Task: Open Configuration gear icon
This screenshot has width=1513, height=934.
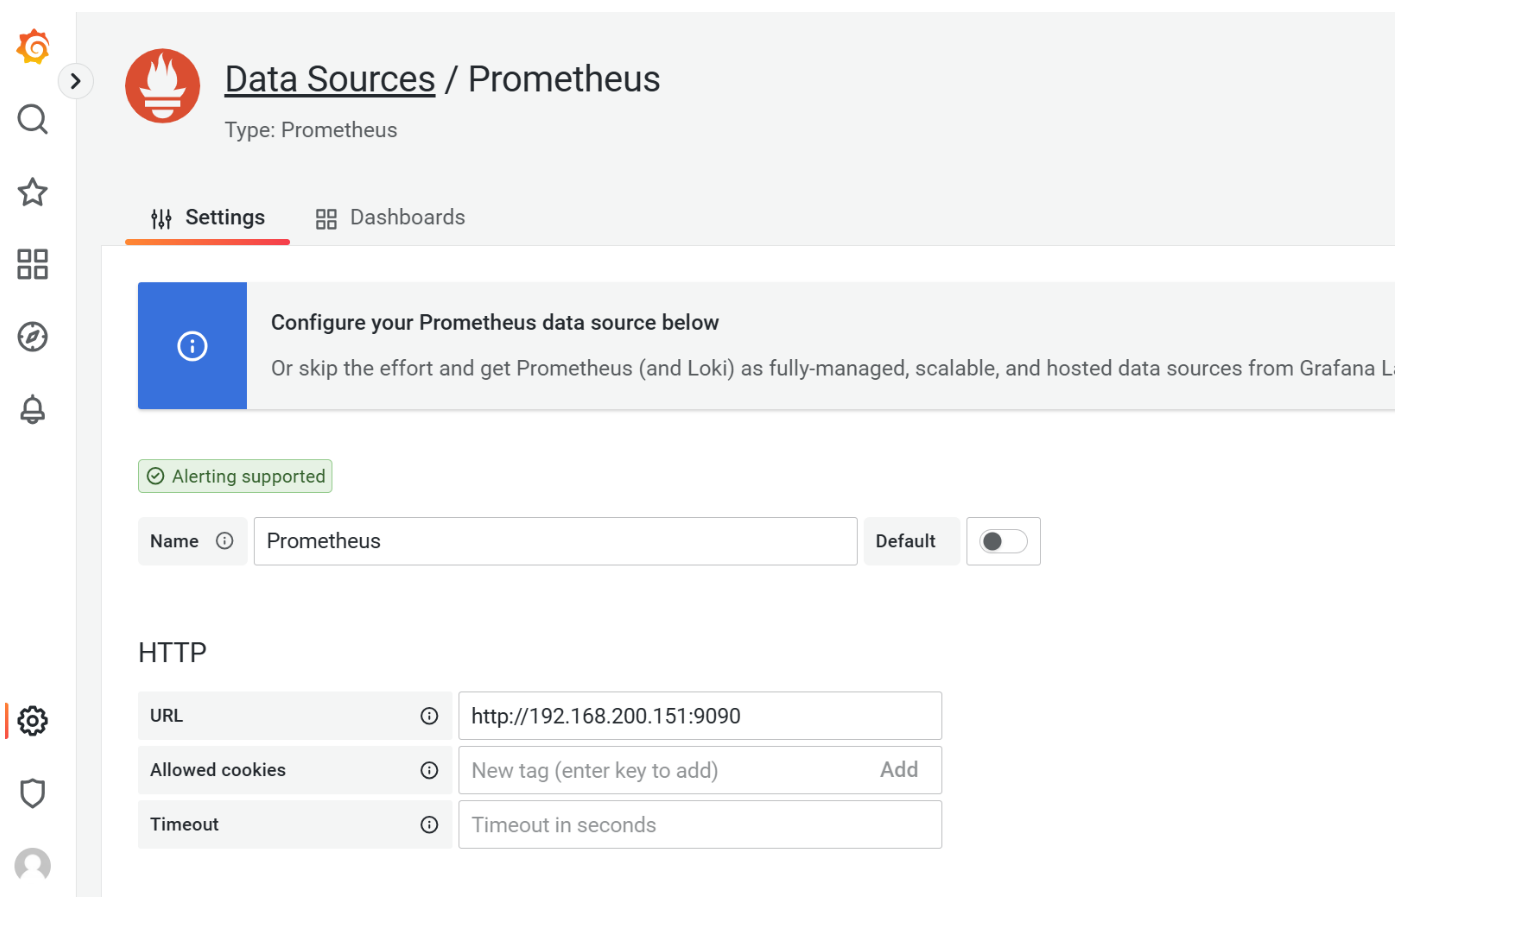Action: click(33, 721)
